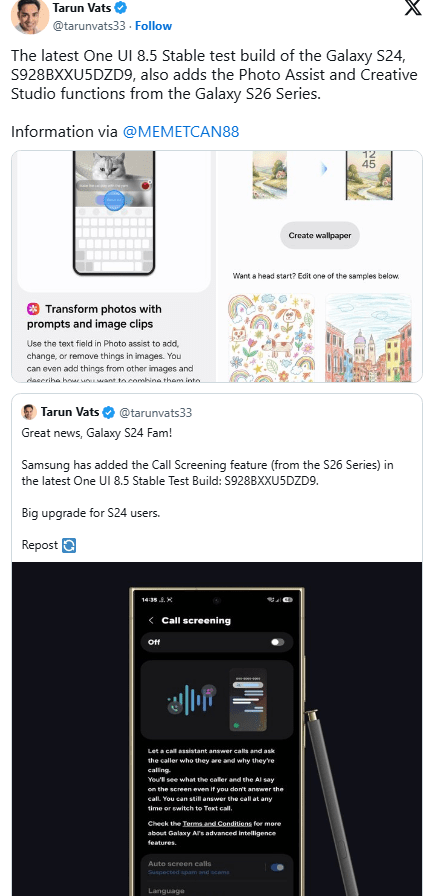Toggle the Auto screen calls switch
Image resolution: width=428 pixels, height=896 pixels.
[x=278, y=867]
